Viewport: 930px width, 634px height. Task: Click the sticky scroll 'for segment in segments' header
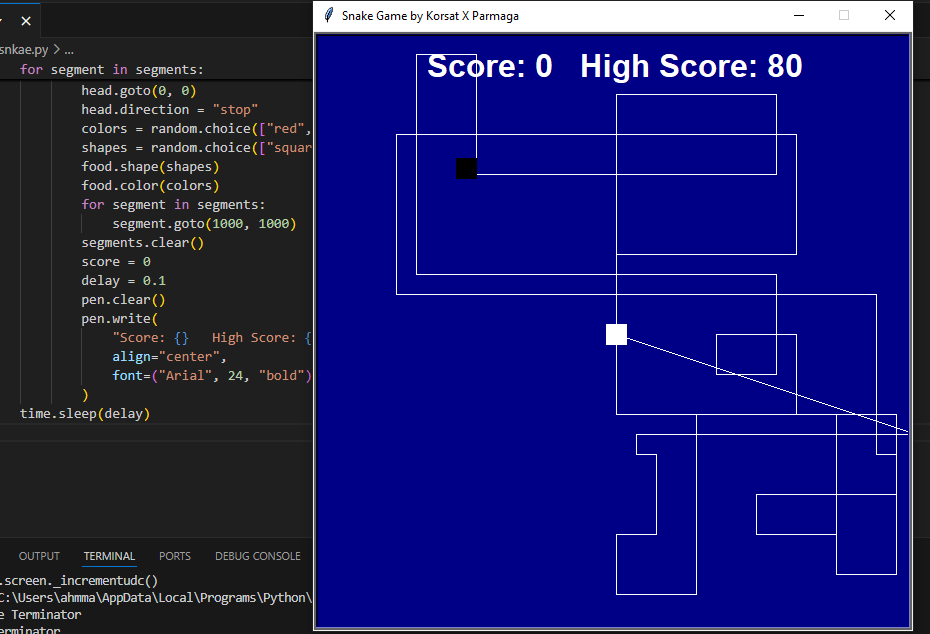[112, 69]
